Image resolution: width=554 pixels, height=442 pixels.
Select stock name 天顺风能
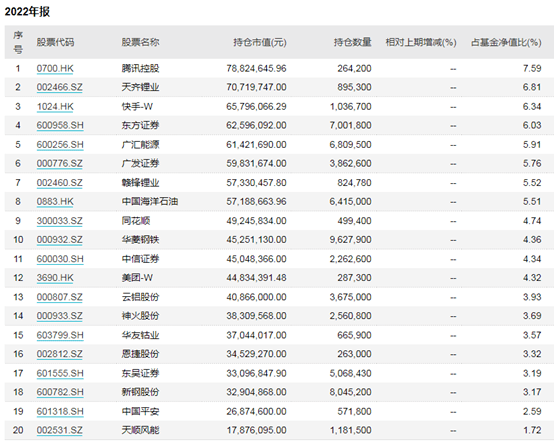[140, 431]
